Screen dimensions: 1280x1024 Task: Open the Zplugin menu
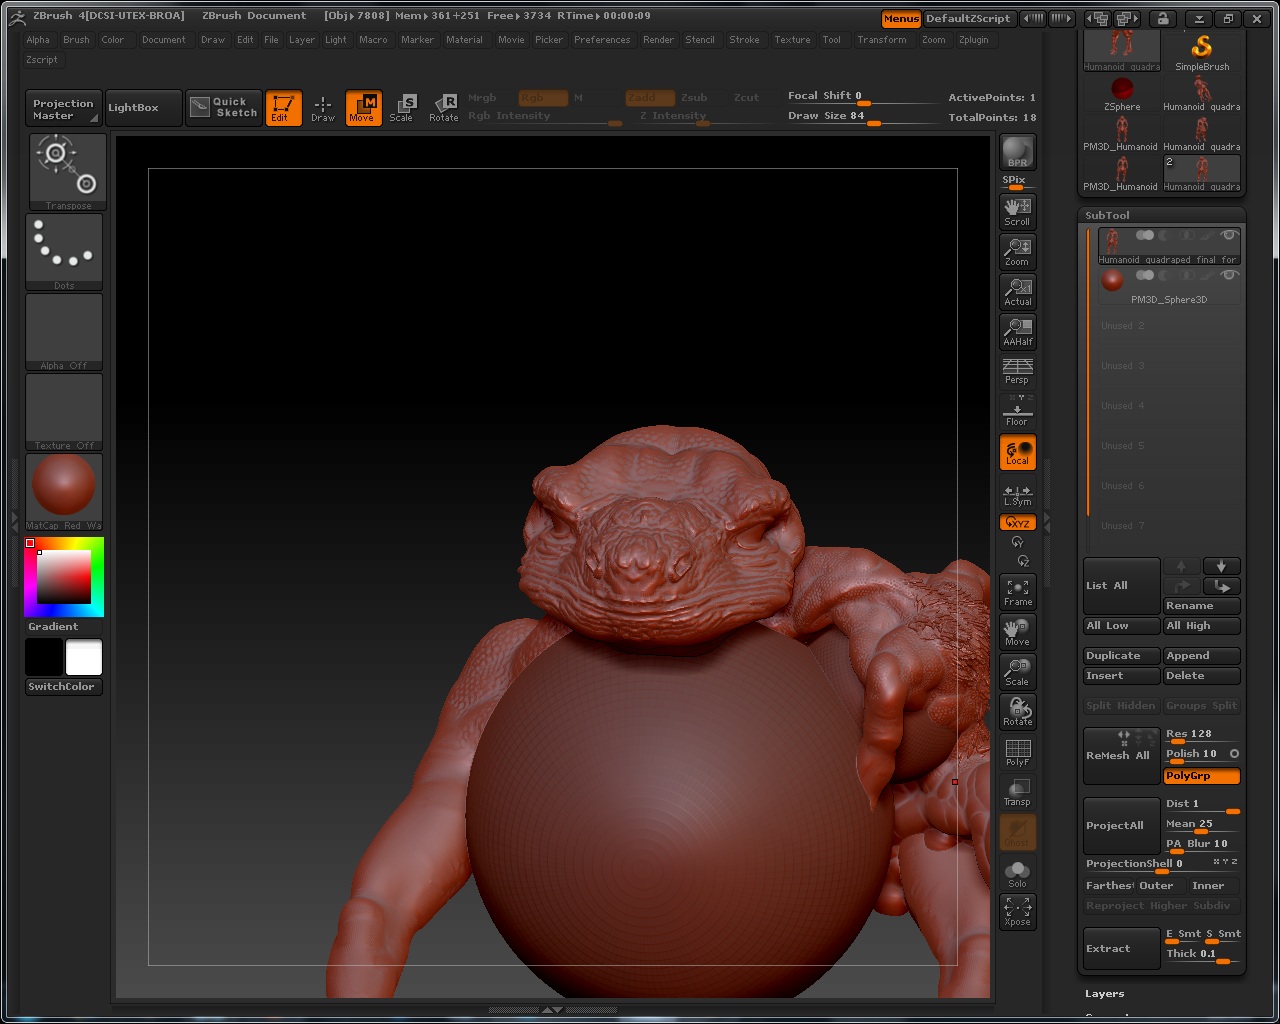pyautogui.click(x=974, y=40)
